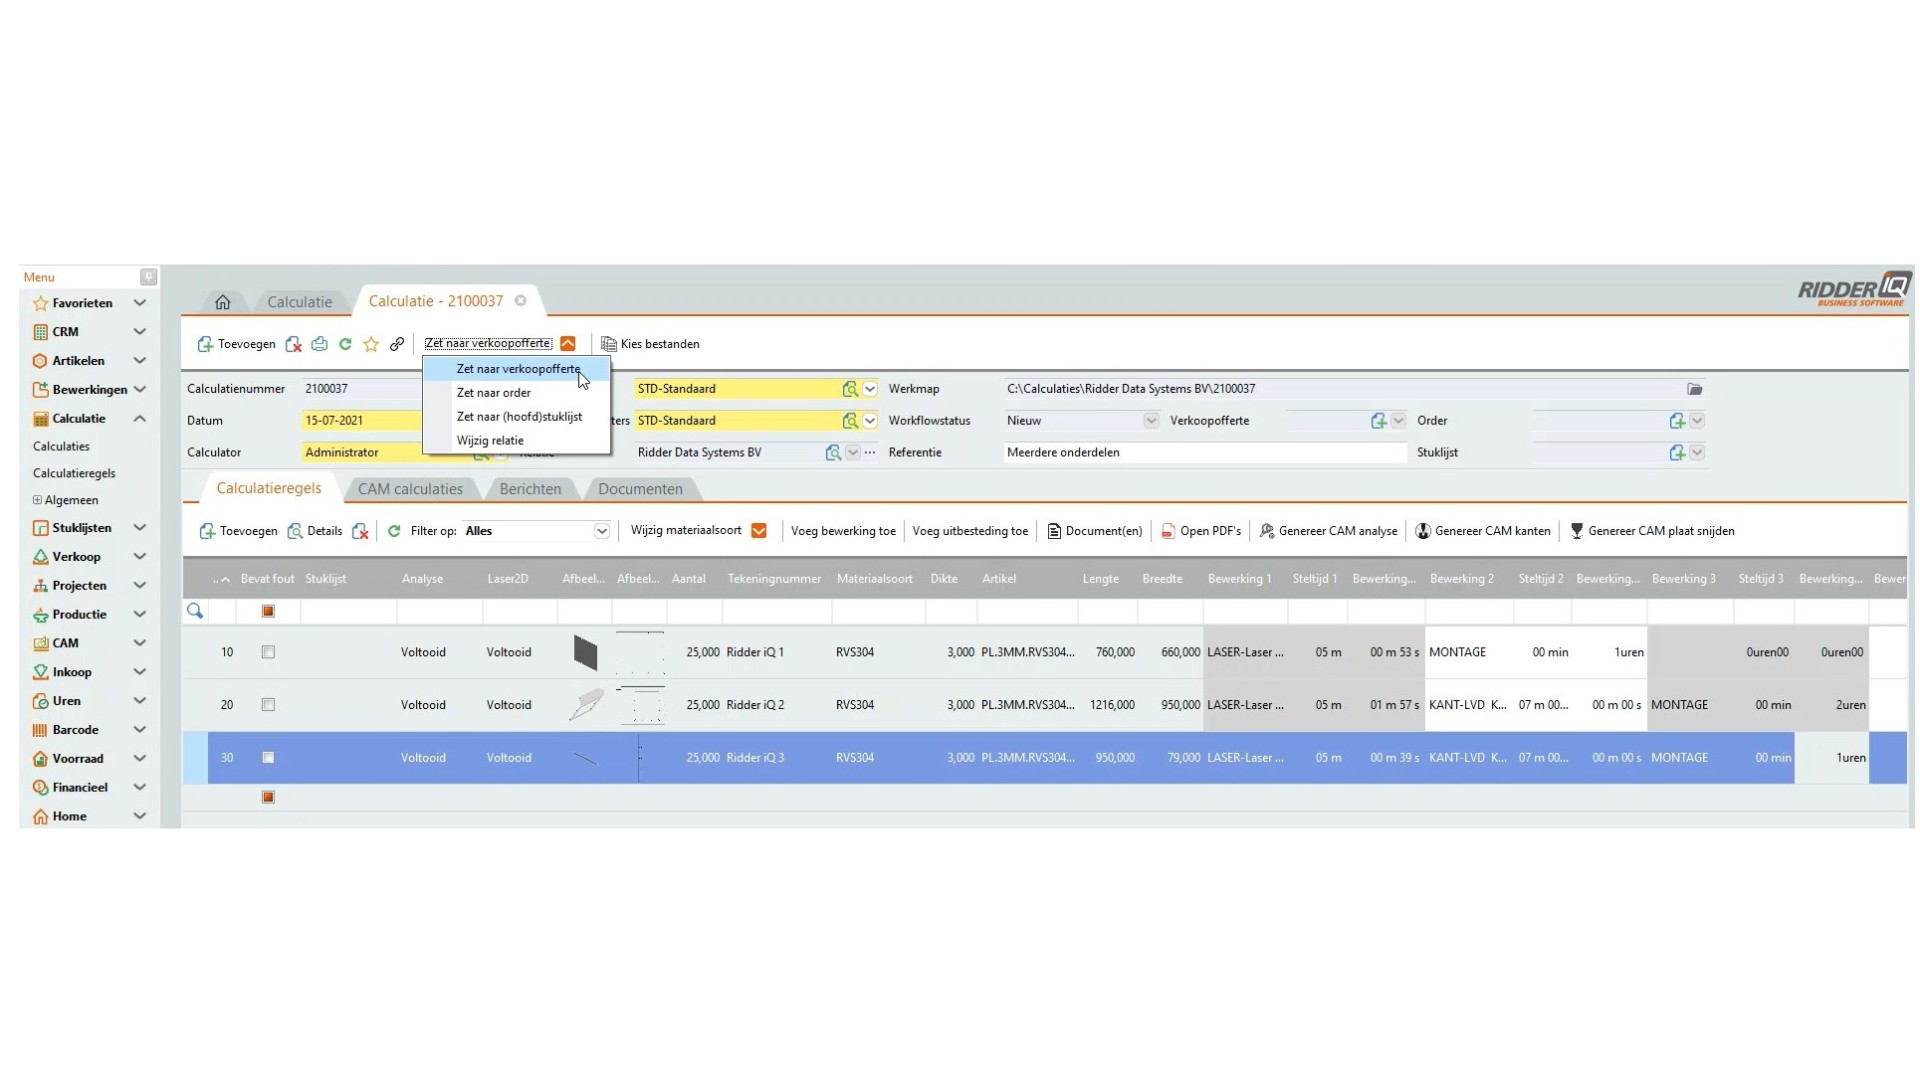Open dropdown of second STD-Standaard field

pos(870,421)
